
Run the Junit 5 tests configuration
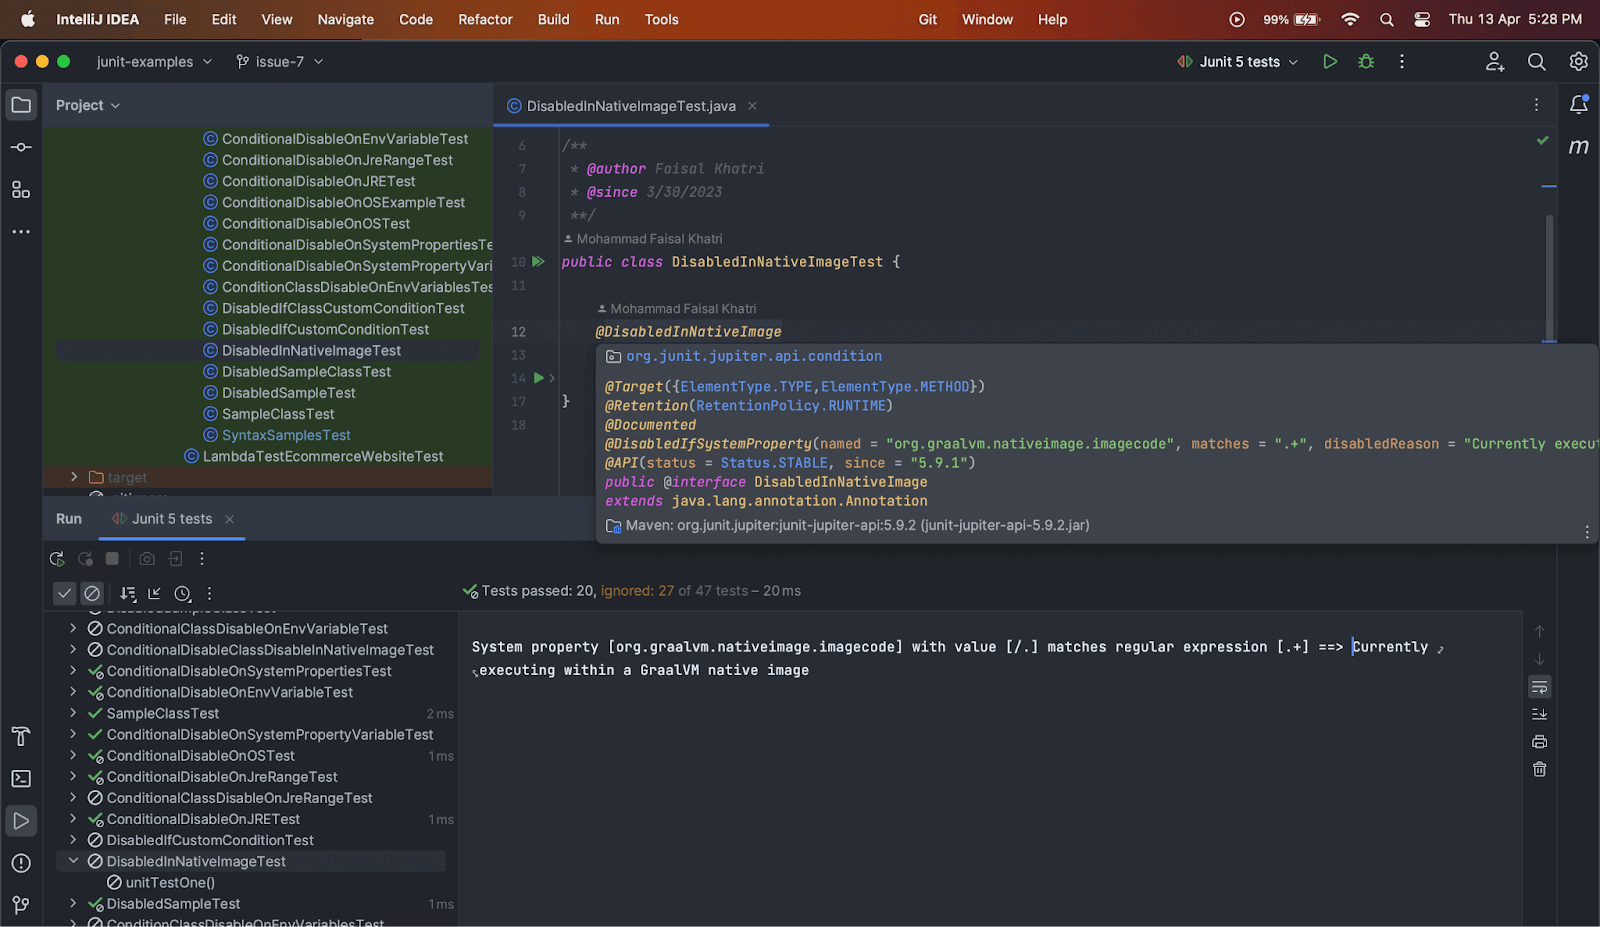1330,61
